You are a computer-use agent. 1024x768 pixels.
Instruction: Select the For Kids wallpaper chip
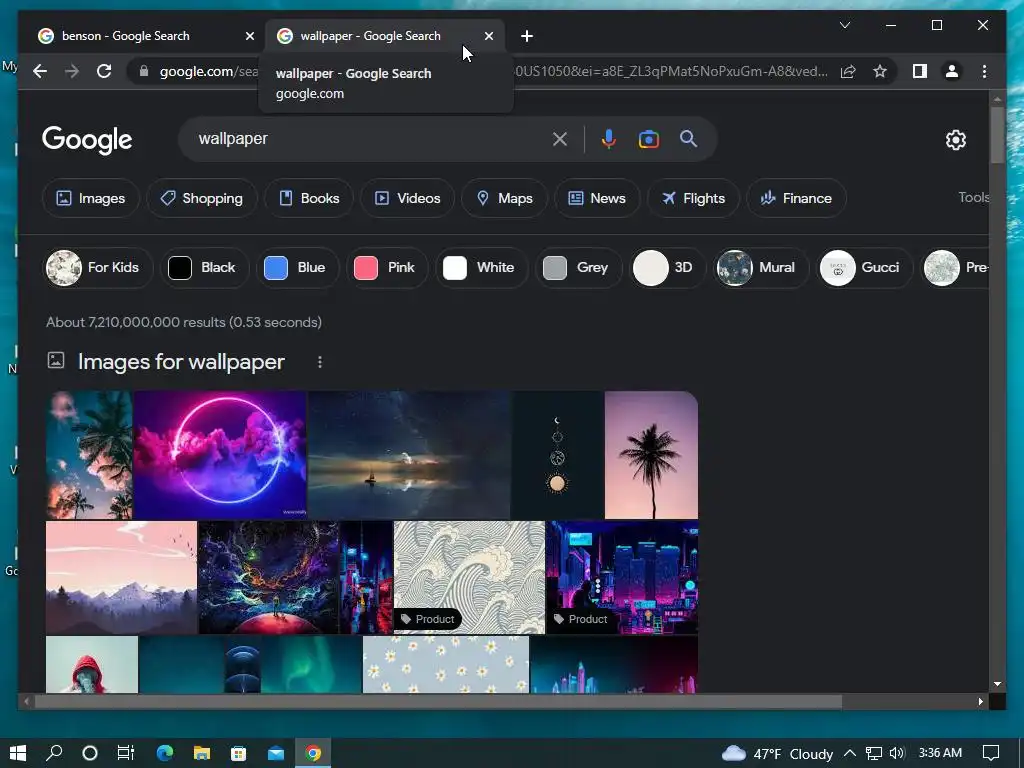98,268
